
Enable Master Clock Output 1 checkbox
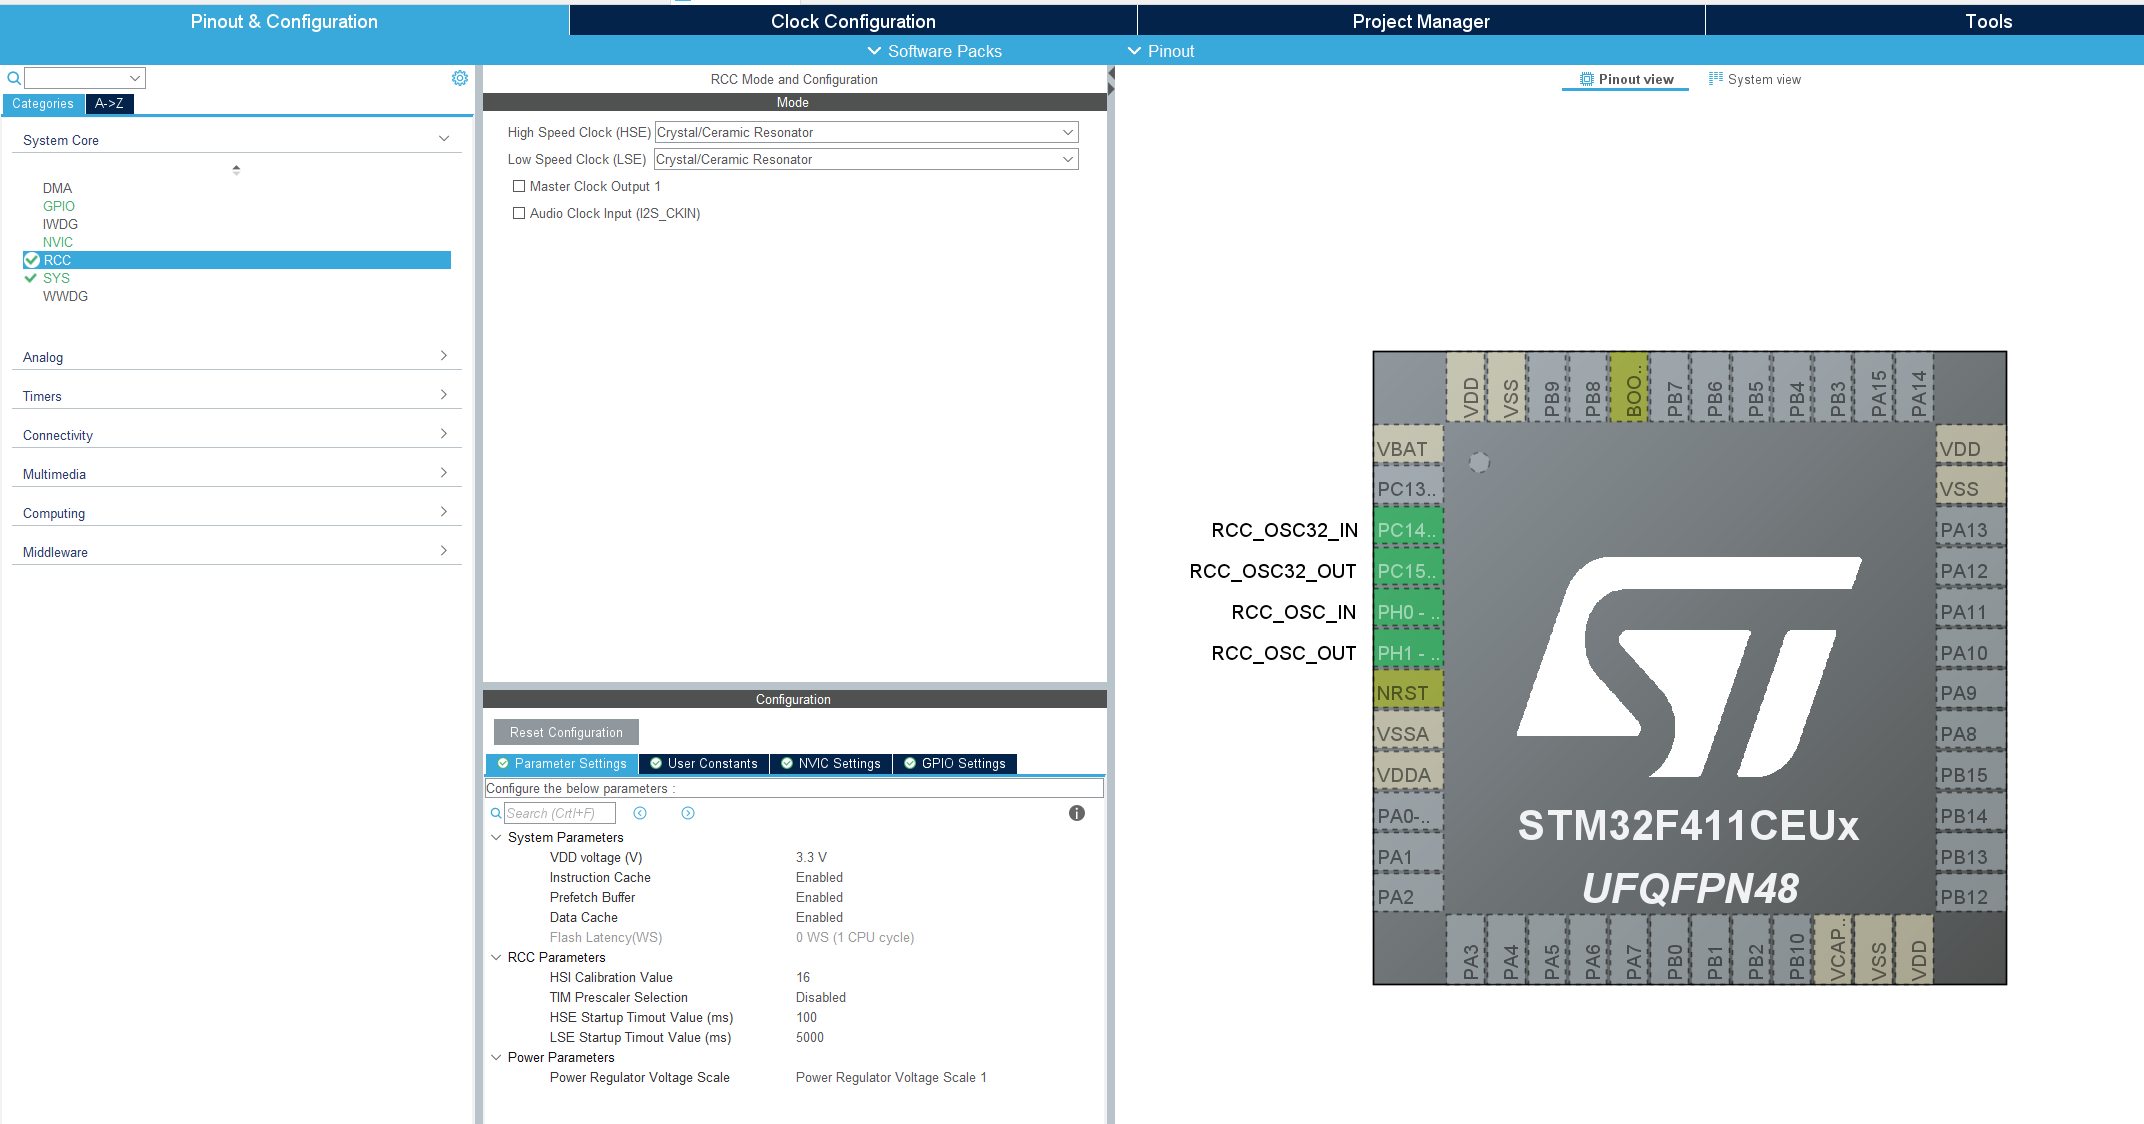pyautogui.click(x=519, y=186)
